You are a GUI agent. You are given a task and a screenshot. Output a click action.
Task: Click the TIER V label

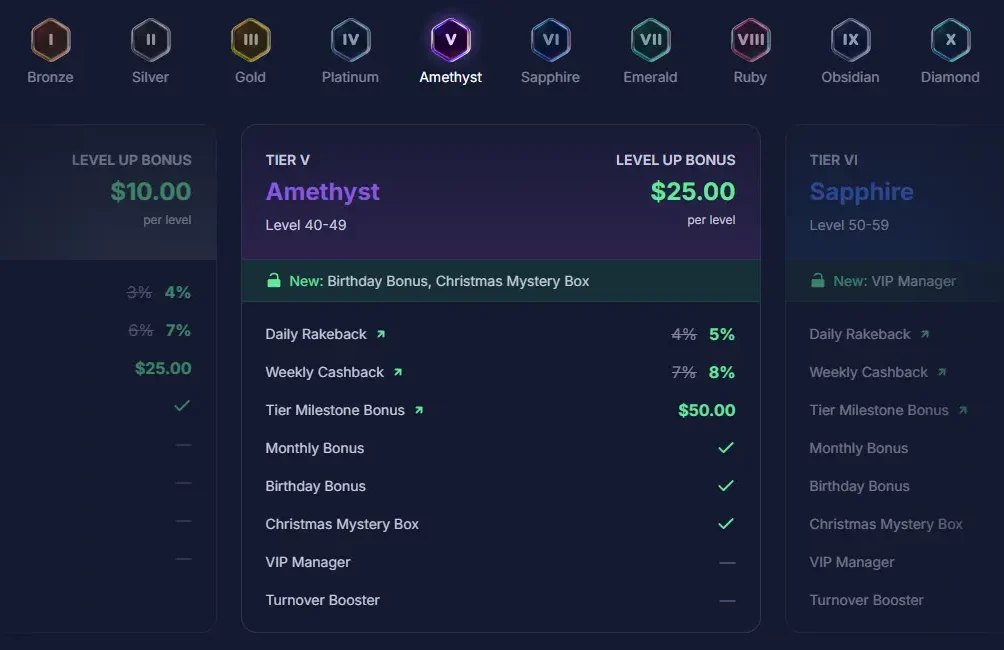pos(287,160)
